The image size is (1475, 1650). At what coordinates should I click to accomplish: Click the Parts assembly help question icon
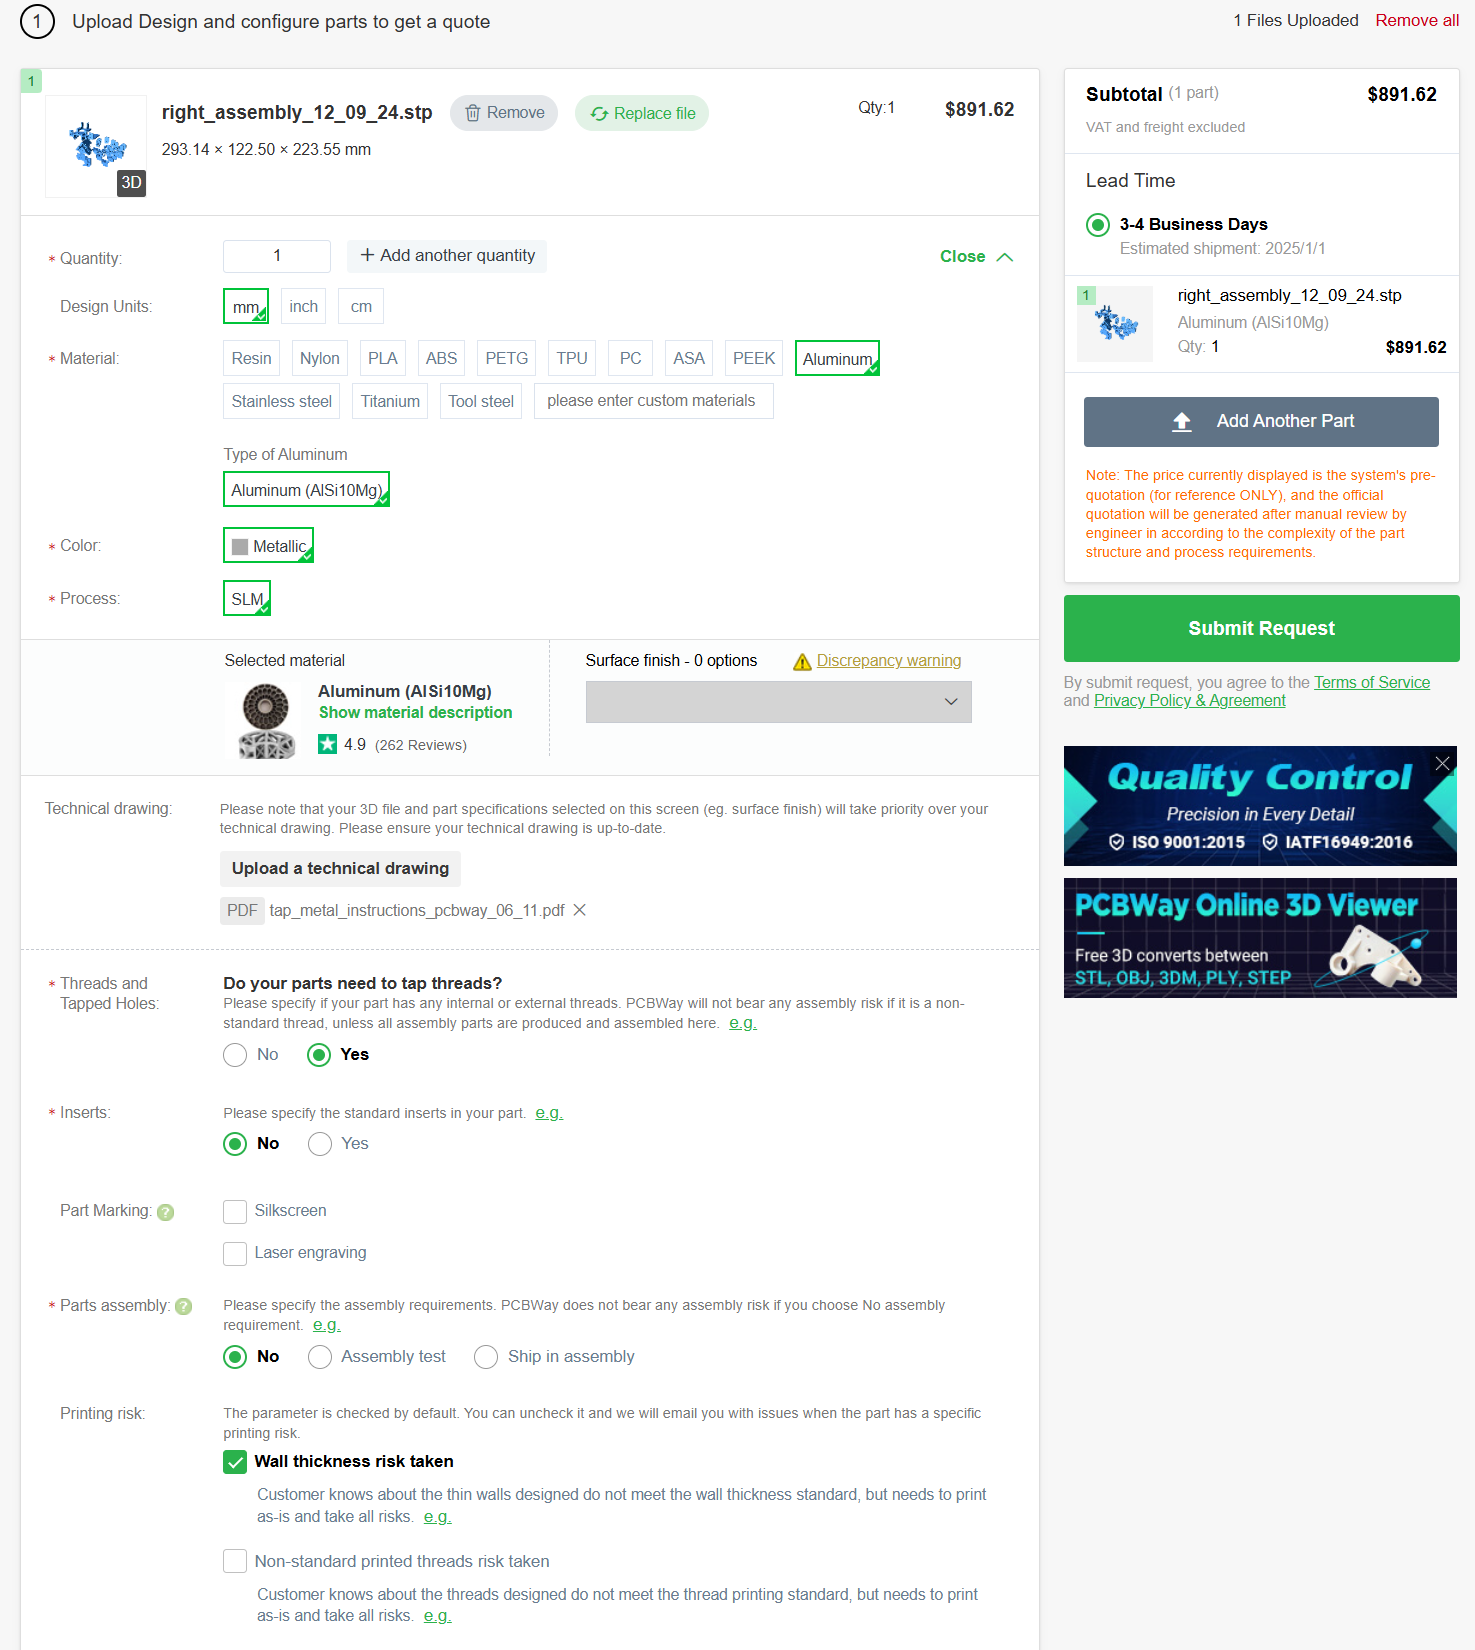(183, 1307)
